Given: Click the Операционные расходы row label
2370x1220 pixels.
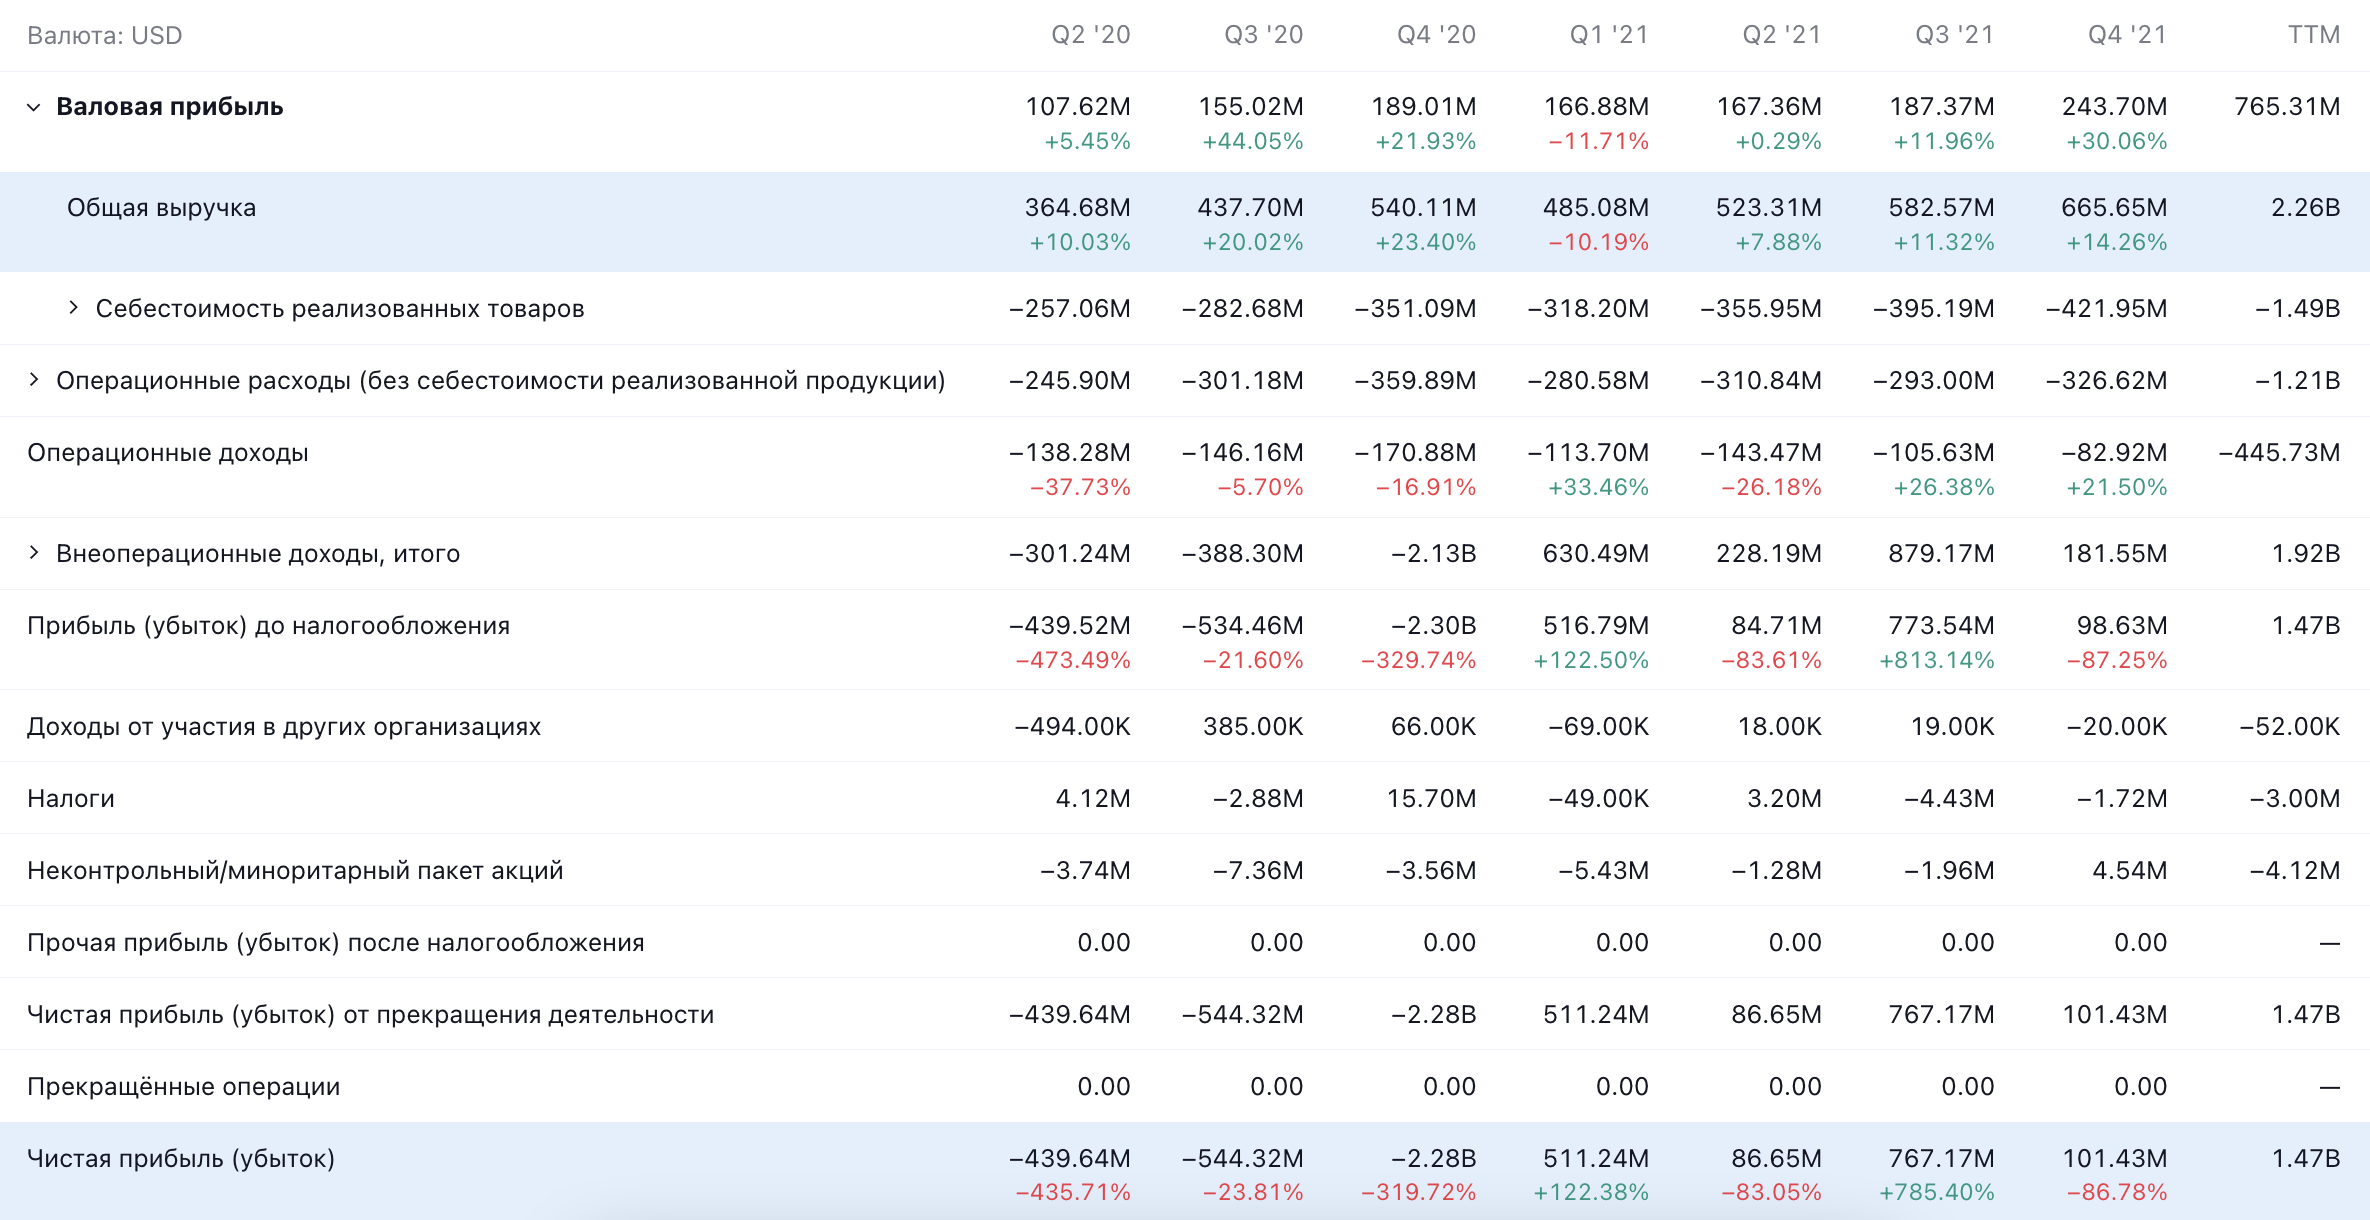Looking at the screenshot, I should (x=501, y=380).
